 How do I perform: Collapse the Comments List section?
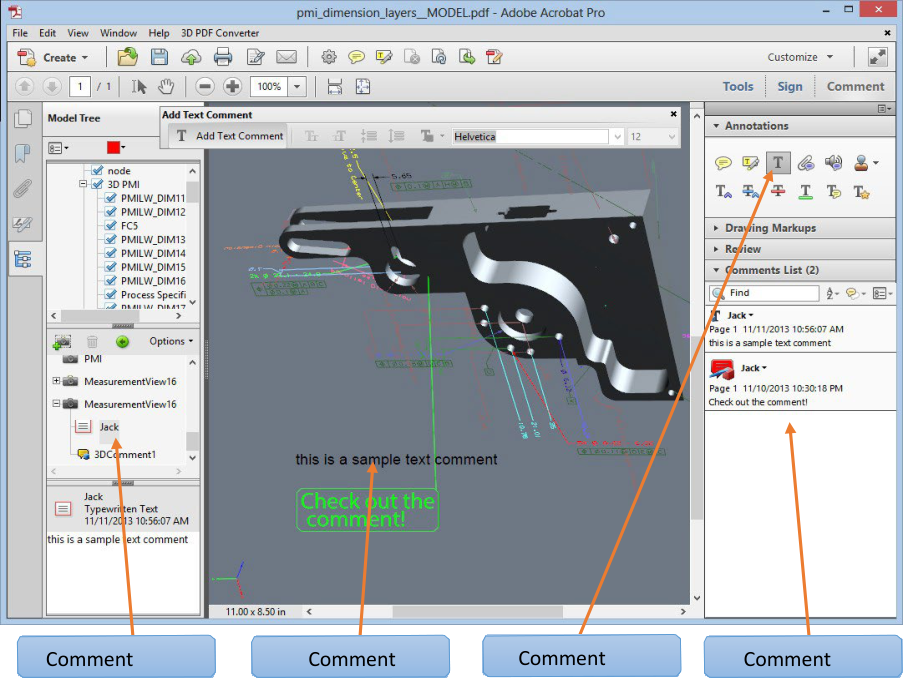(x=716, y=270)
